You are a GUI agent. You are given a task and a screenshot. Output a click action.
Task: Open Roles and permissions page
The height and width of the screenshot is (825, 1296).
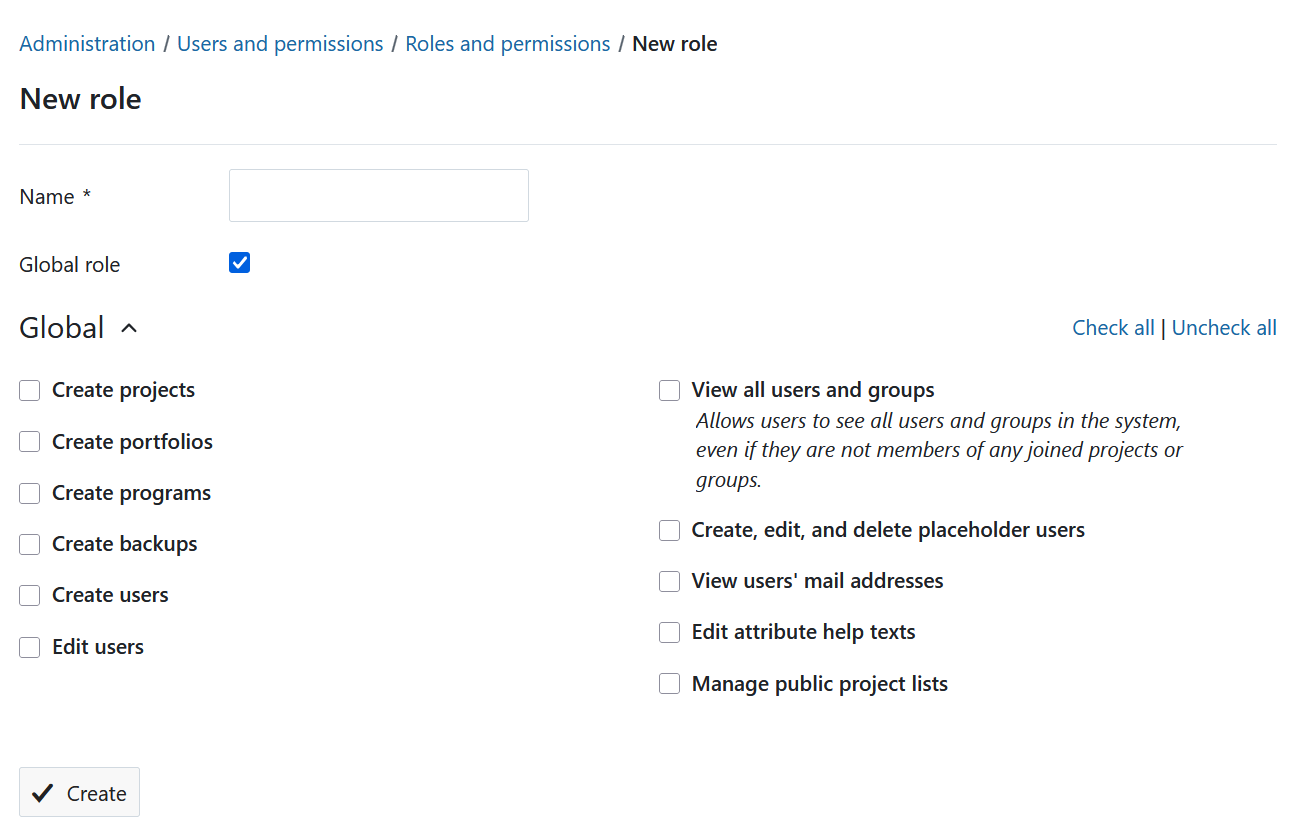click(x=507, y=43)
